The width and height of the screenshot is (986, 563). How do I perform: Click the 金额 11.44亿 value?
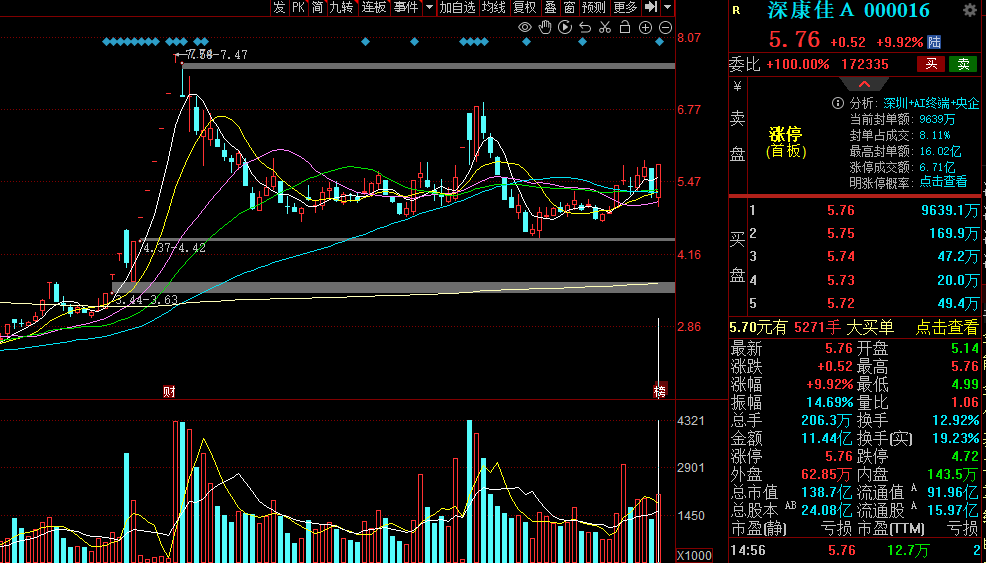click(827, 438)
